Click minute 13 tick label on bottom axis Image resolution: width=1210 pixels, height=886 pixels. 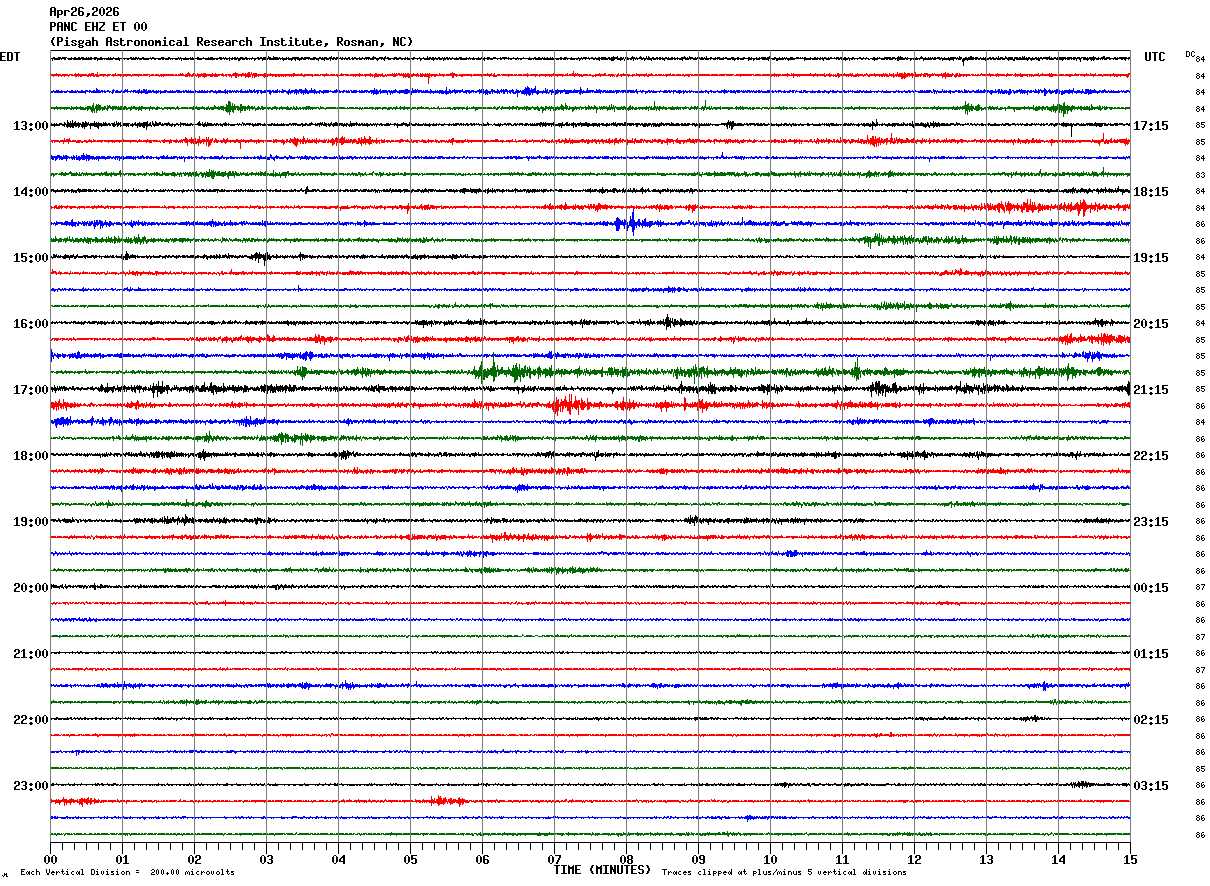coord(986,859)
